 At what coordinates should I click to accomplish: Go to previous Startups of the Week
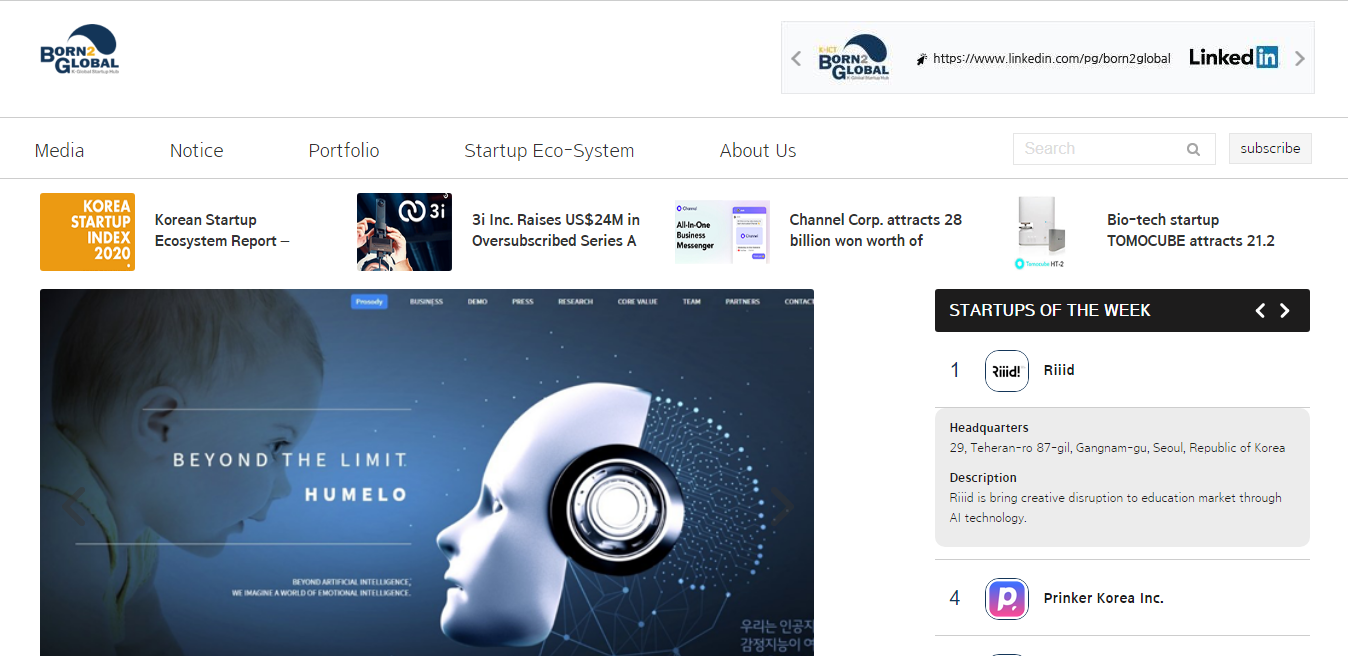click(1260, 310)
